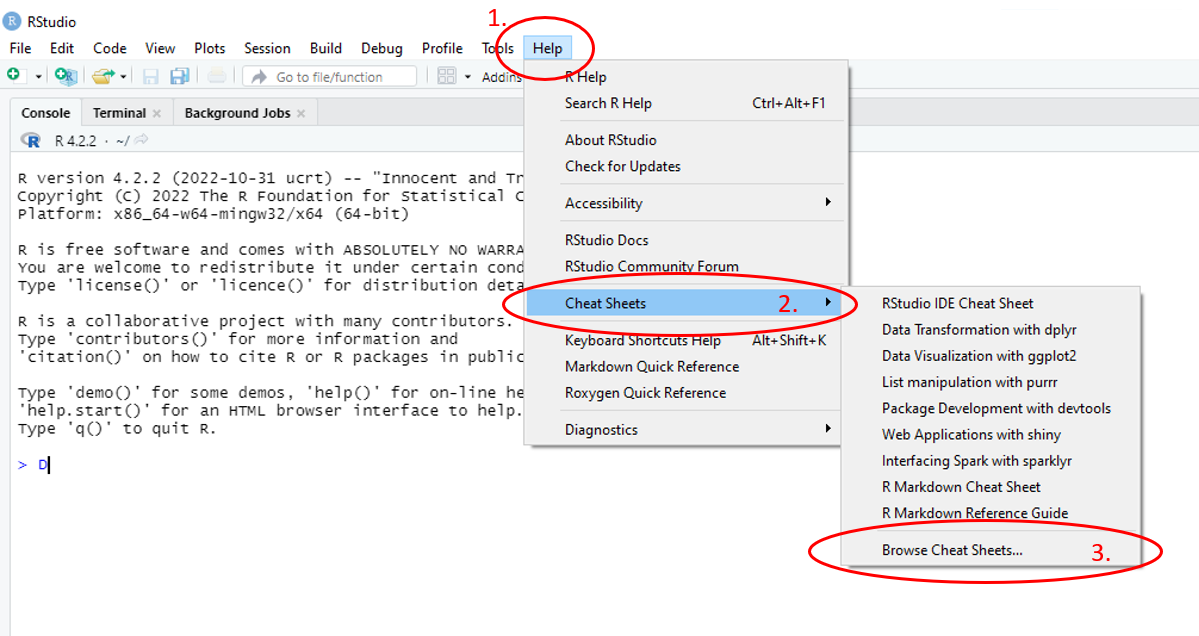Open Interfacing Spark with sparklyr
The height and width of the screenshot is (636, 1199).
[x=991, y=460]
